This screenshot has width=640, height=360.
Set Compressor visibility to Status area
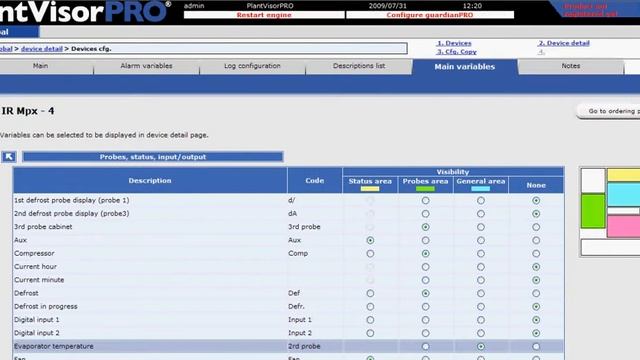tap(370, 253)
